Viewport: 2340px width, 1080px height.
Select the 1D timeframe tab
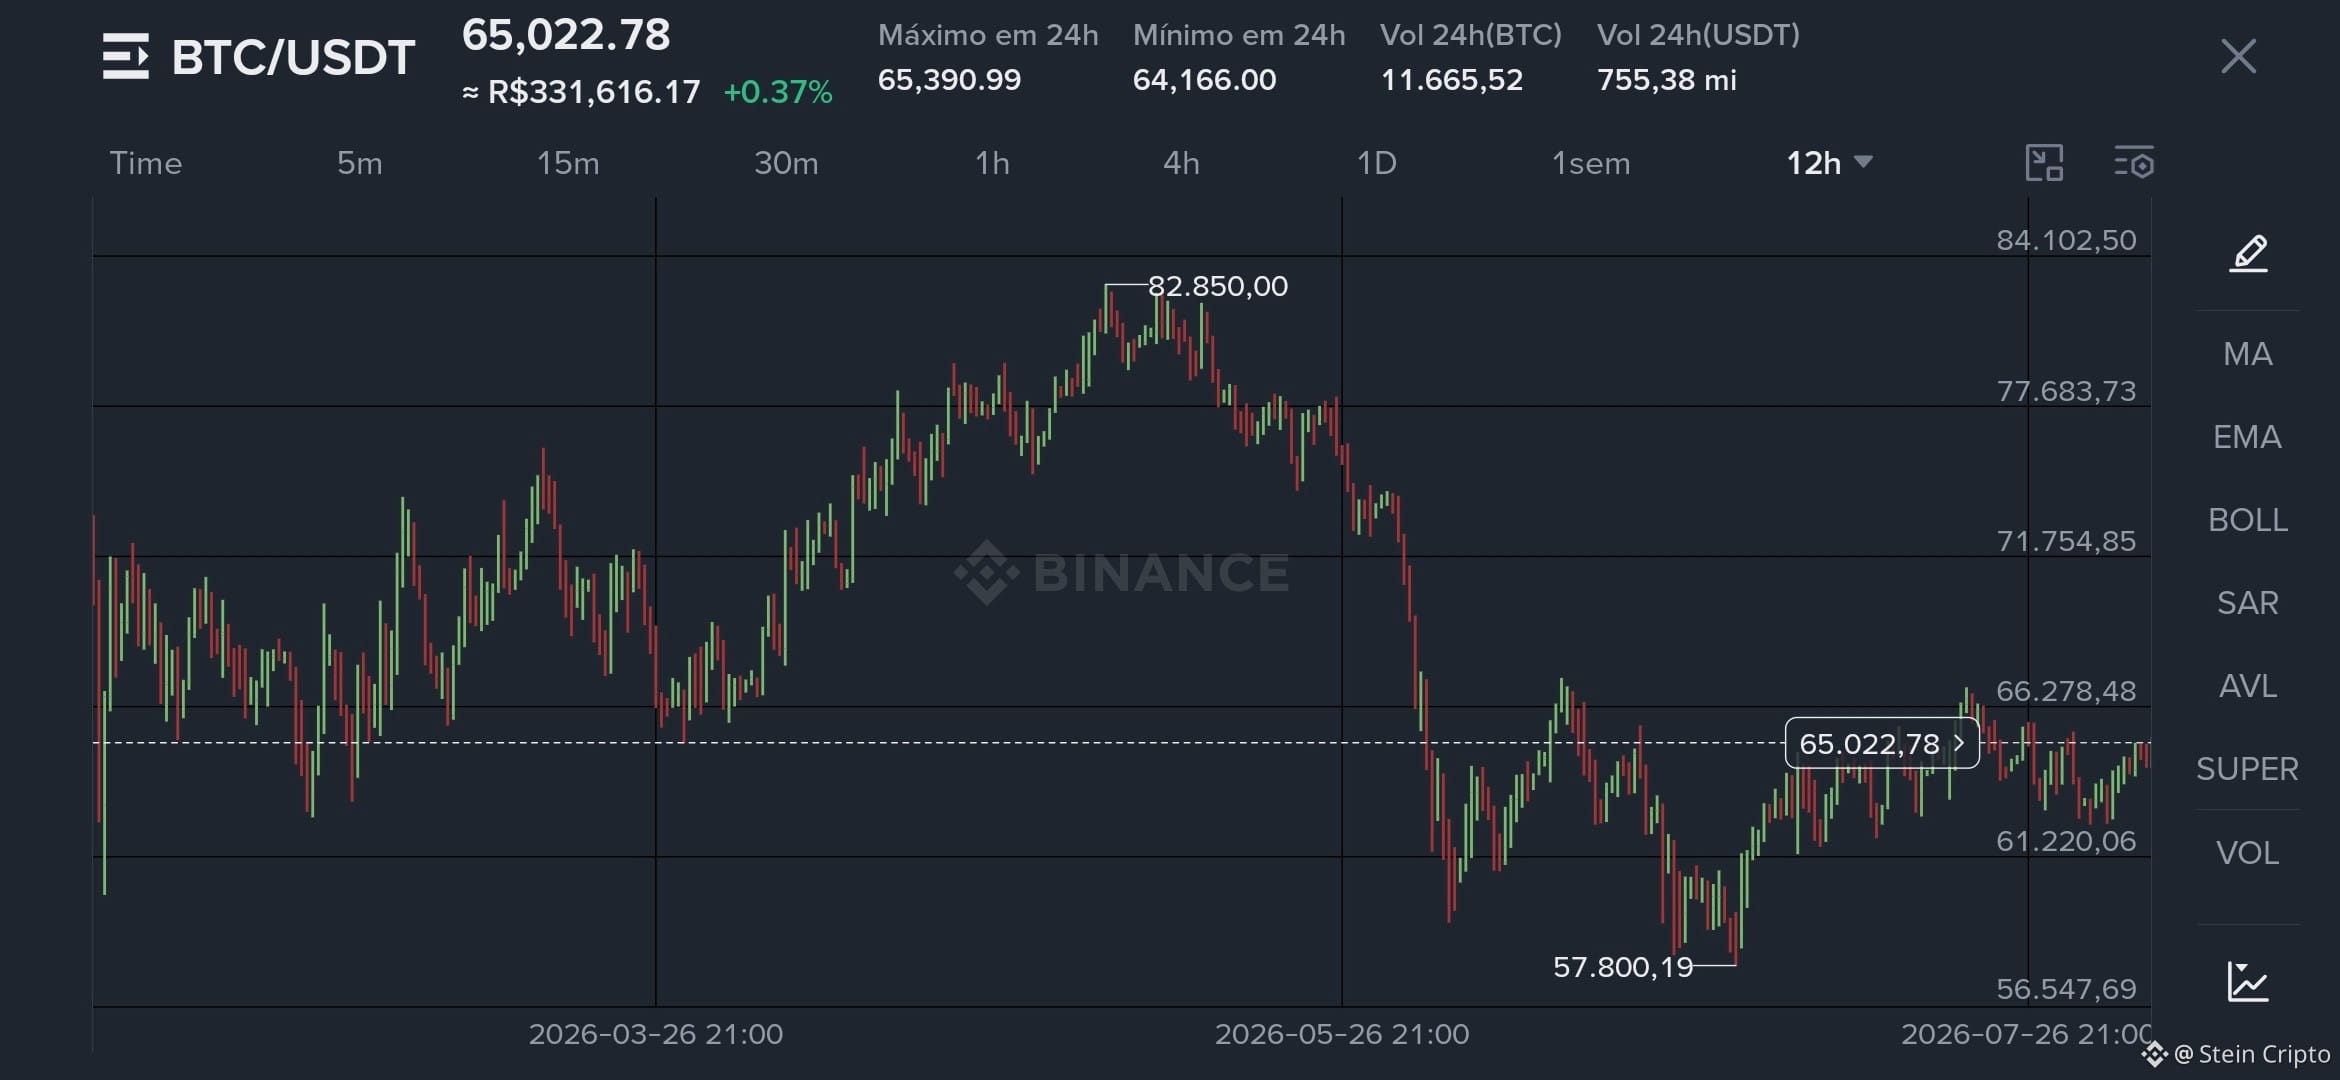pos(1376,163)
